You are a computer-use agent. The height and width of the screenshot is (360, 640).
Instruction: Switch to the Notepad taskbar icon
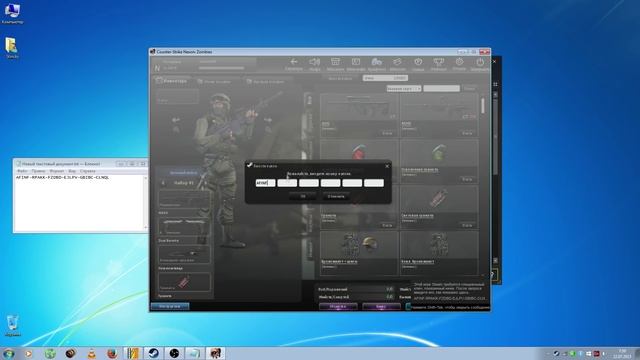click(x=194, y=353)
